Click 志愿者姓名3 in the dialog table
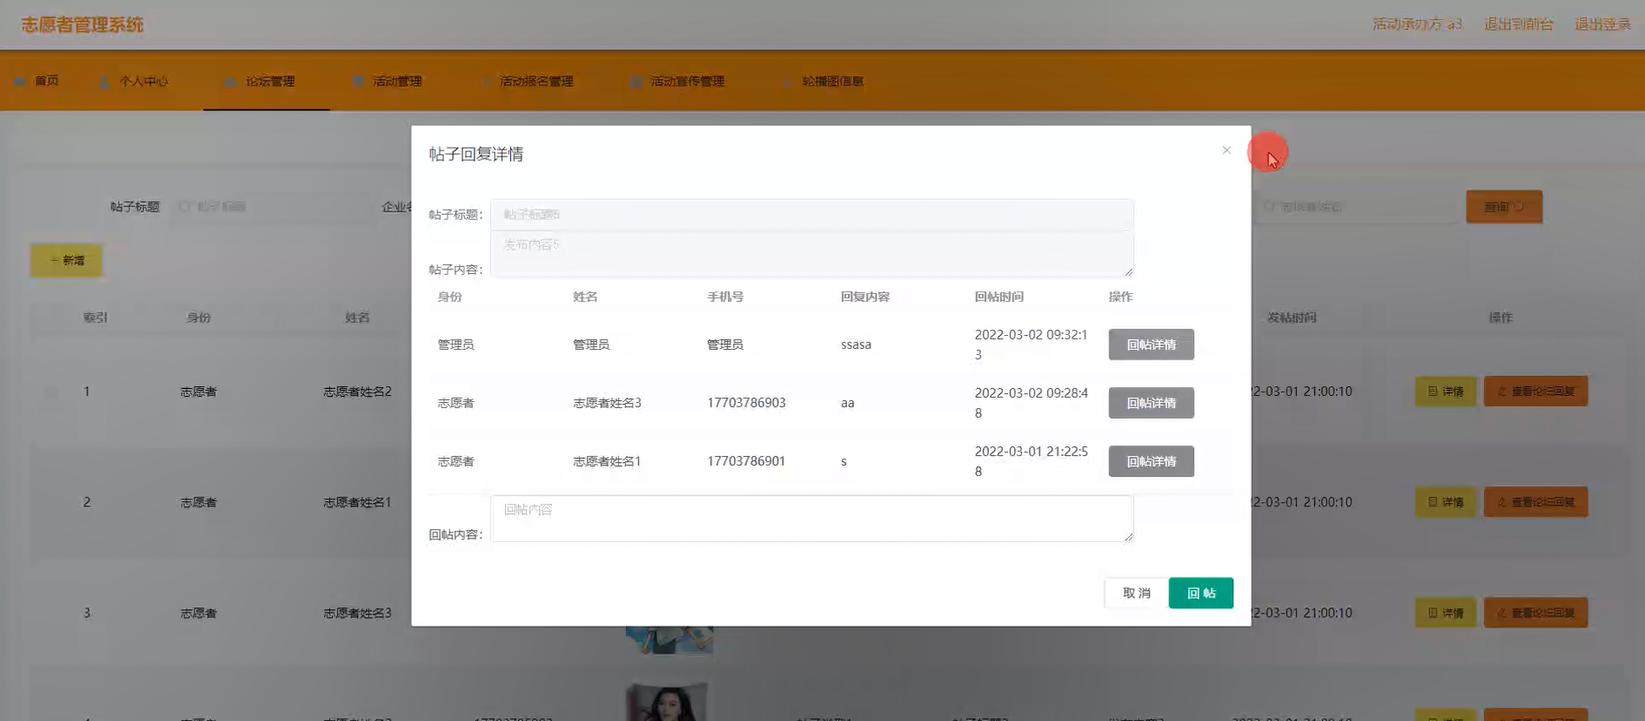Viewport: 1645px width, 721px height. click(x=607, y=403)
